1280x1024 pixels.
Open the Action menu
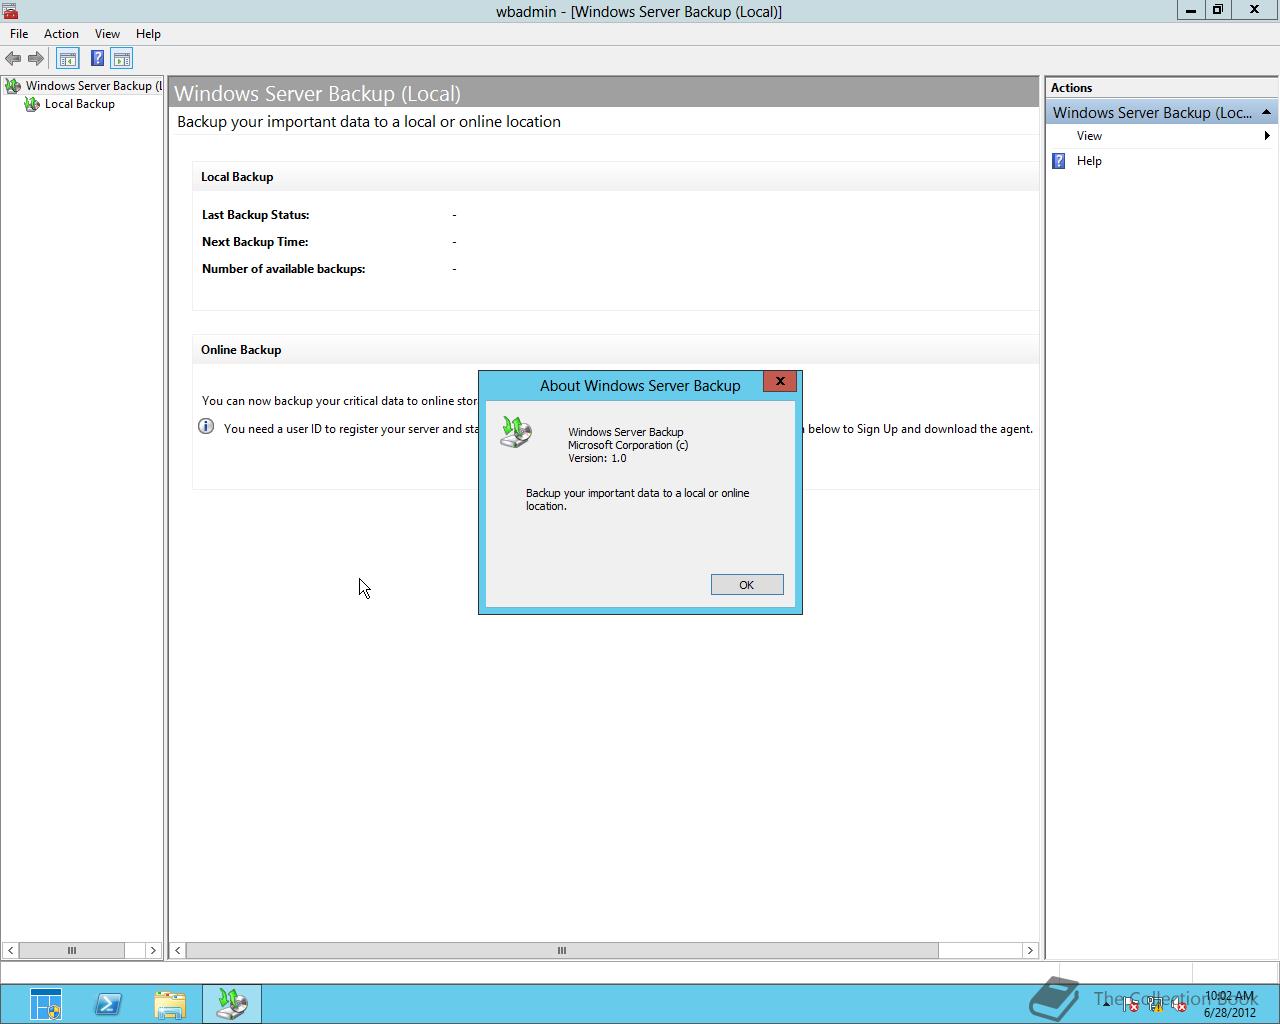[61, 34]
